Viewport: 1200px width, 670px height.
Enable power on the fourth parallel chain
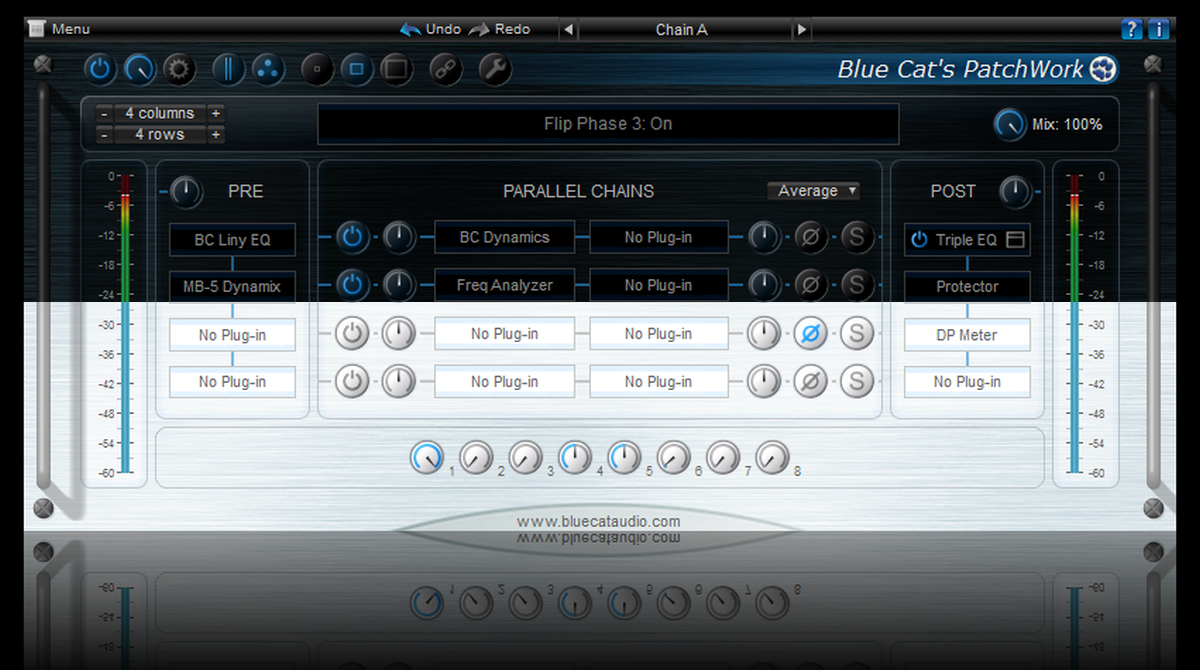point(351,381)
